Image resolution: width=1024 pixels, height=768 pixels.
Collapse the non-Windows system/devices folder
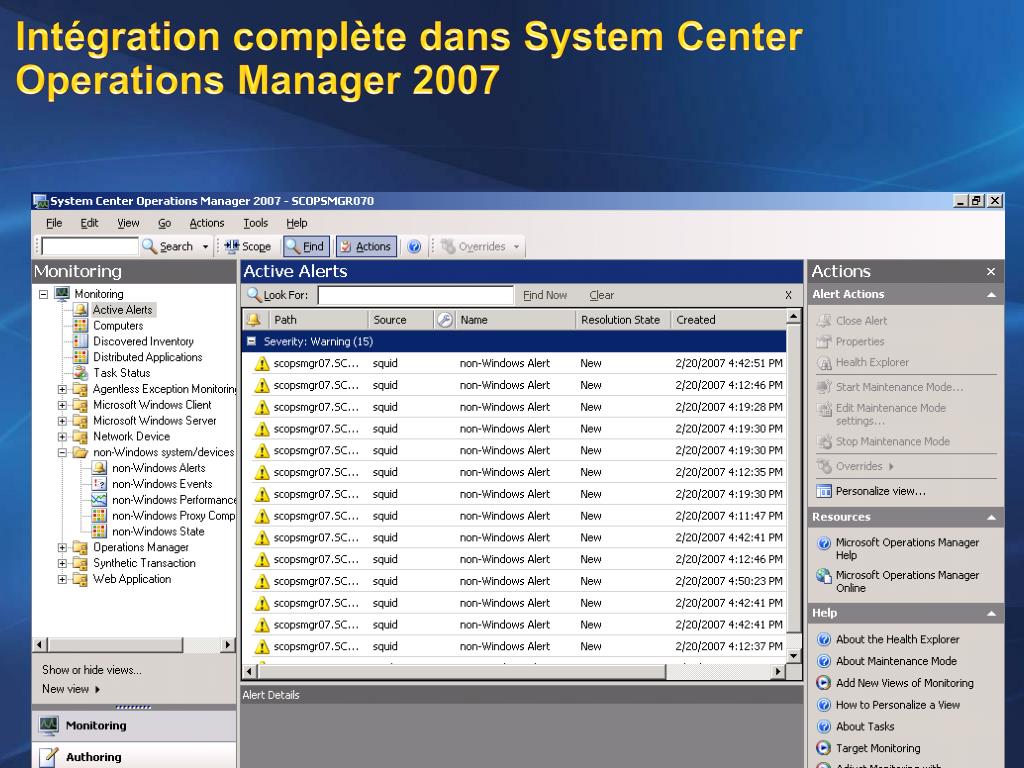click(62, 453)
